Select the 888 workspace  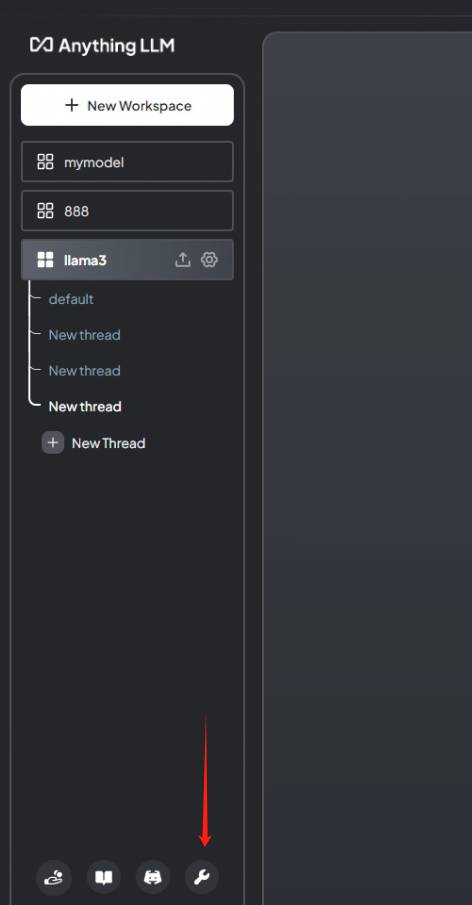pyautogui.click(x=128, y=211)
